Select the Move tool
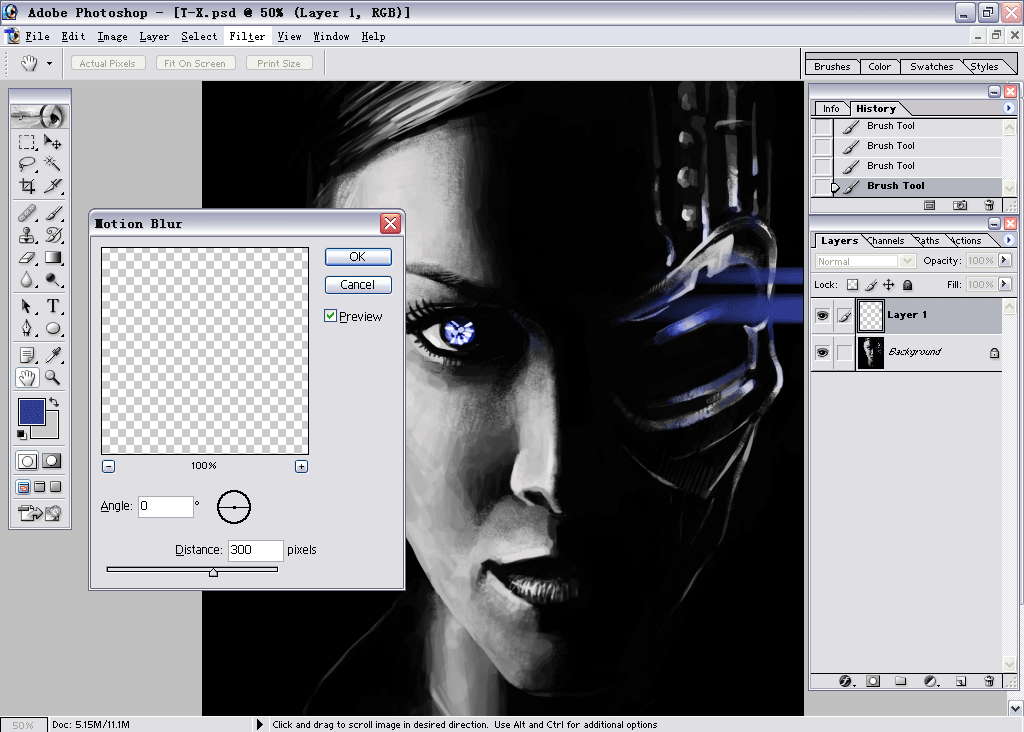Screen dimensions: 1024x732 point(53,142)
